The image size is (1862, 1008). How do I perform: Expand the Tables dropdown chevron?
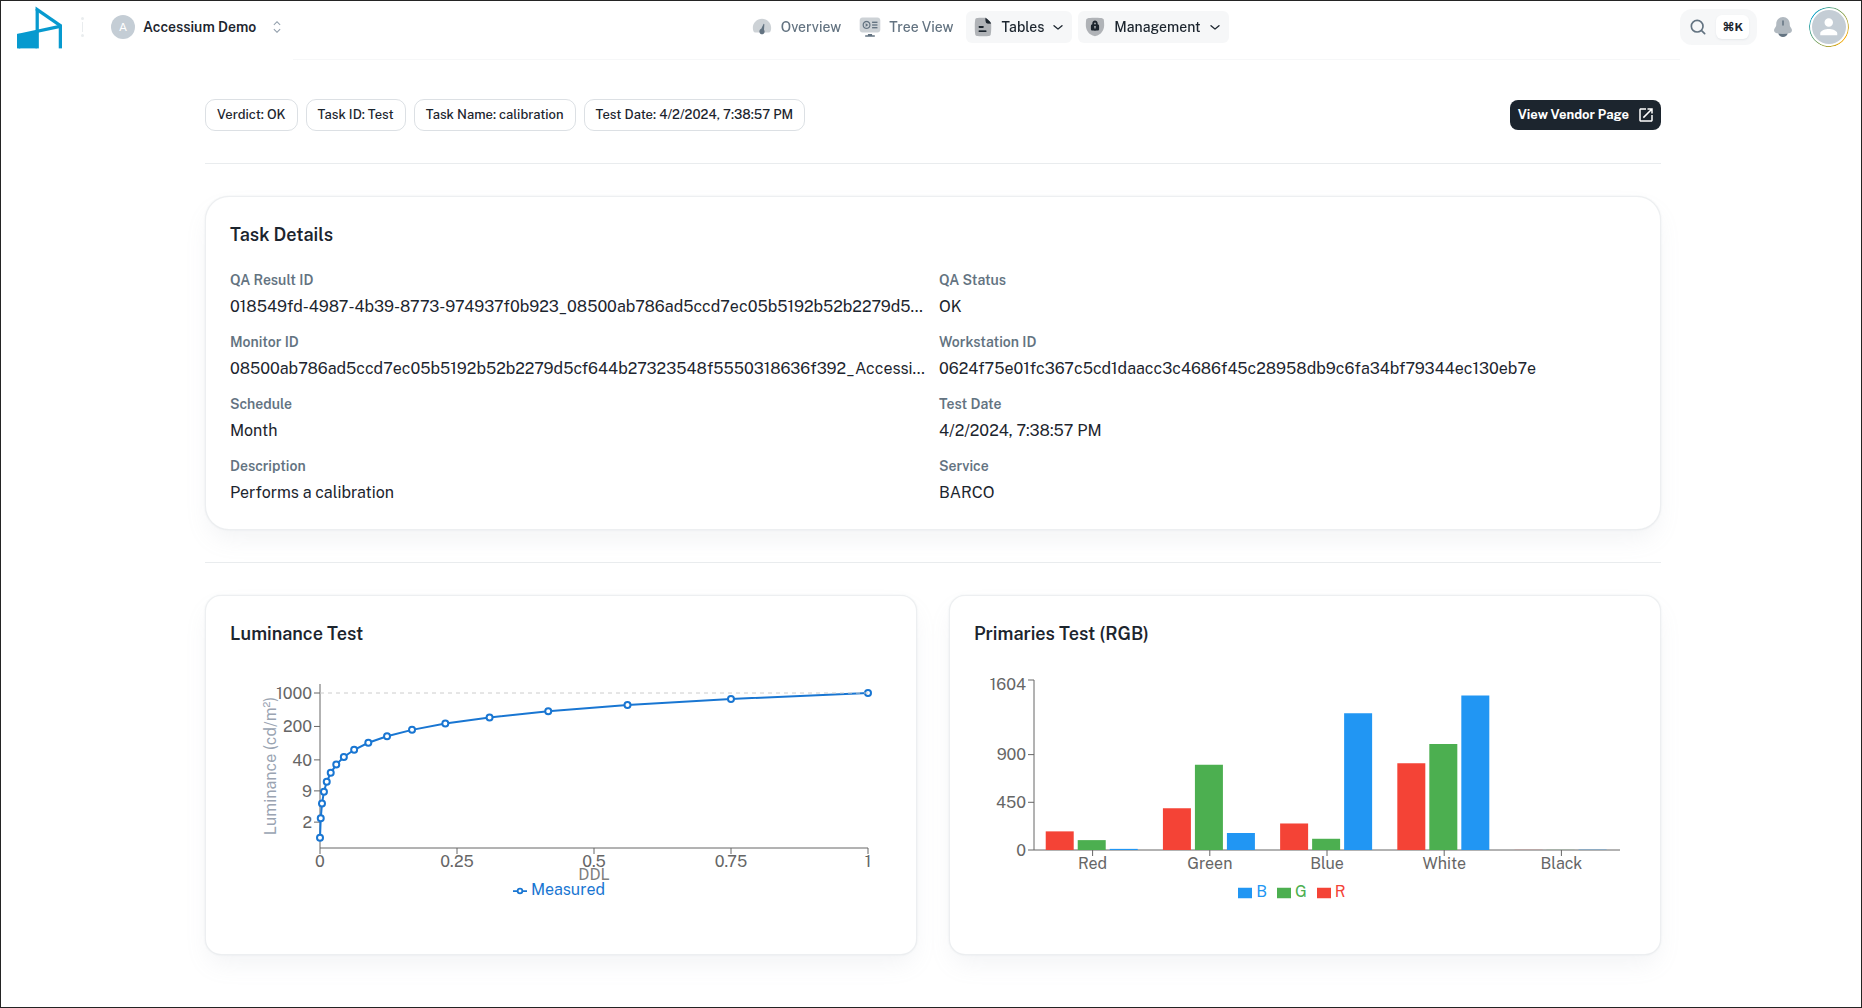coord(1058,27)
